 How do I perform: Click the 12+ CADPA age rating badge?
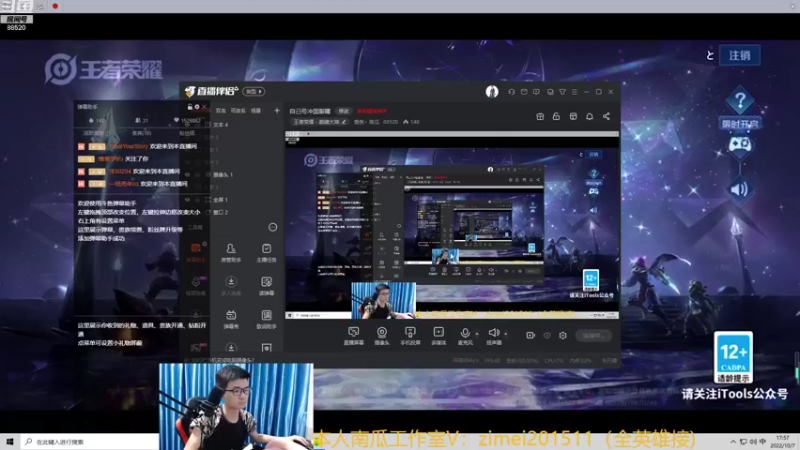coord(733,357)
